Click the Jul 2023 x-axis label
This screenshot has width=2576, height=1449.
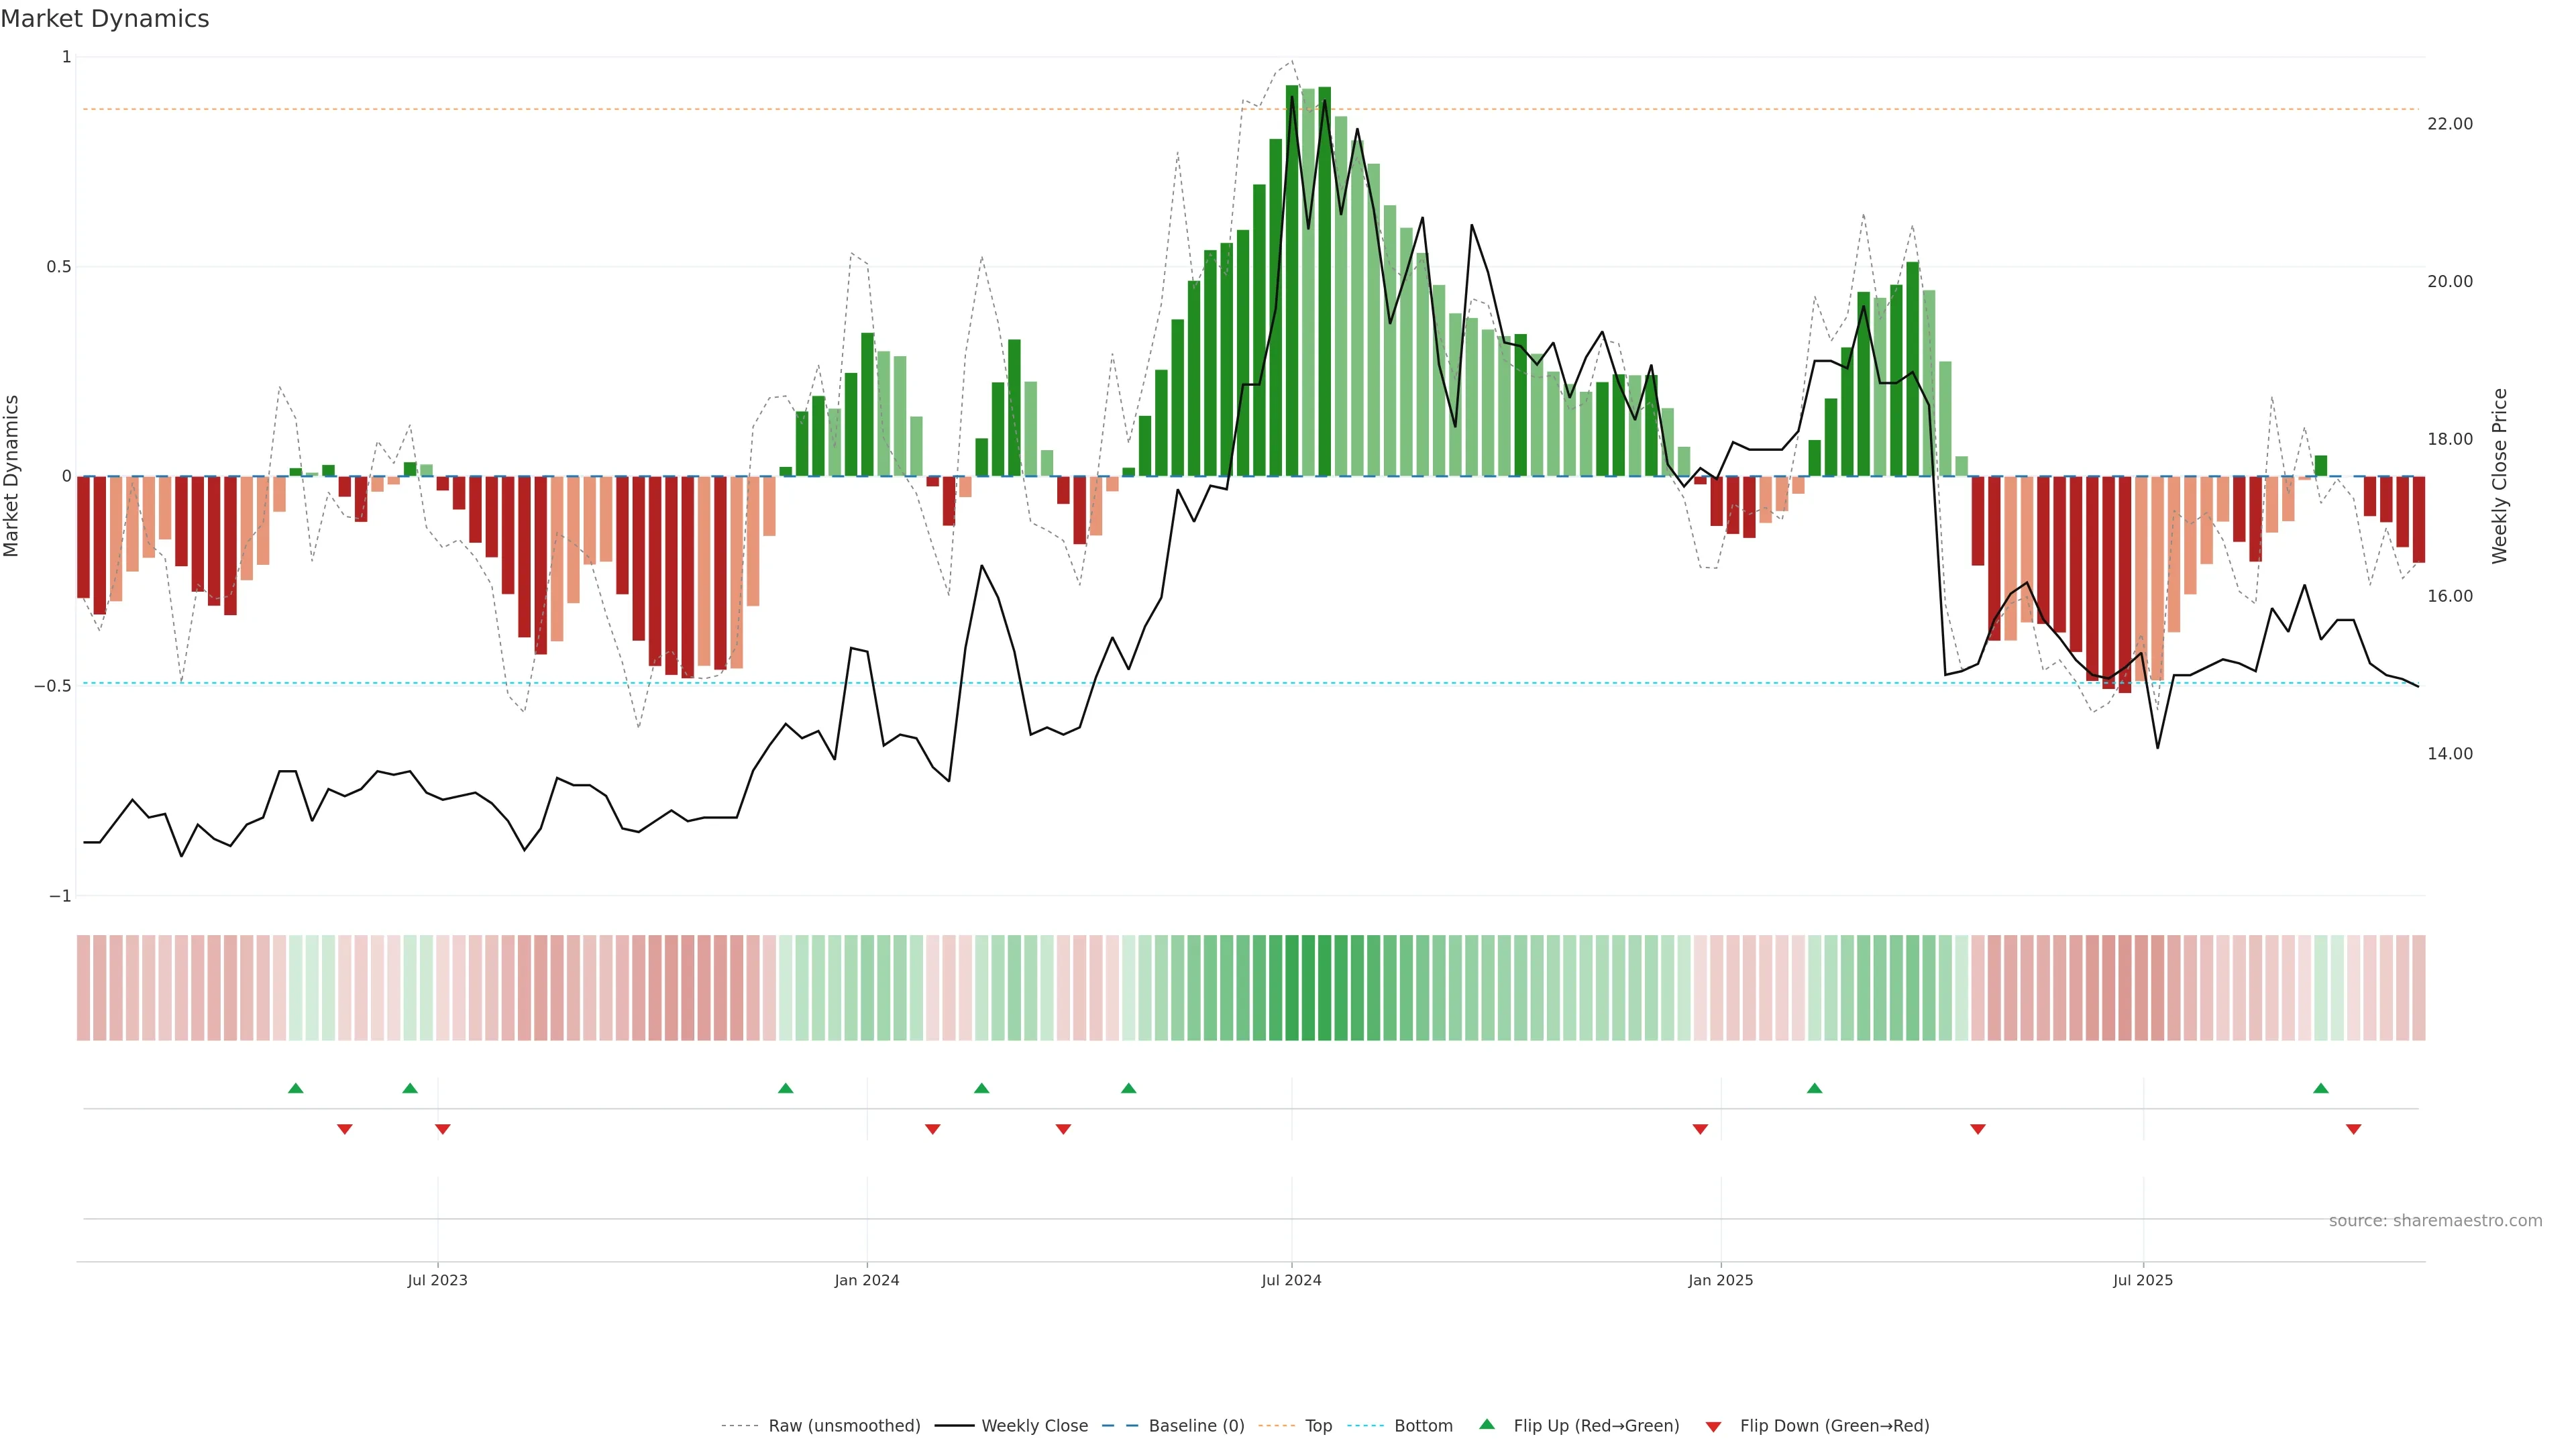click(437, 1280)
